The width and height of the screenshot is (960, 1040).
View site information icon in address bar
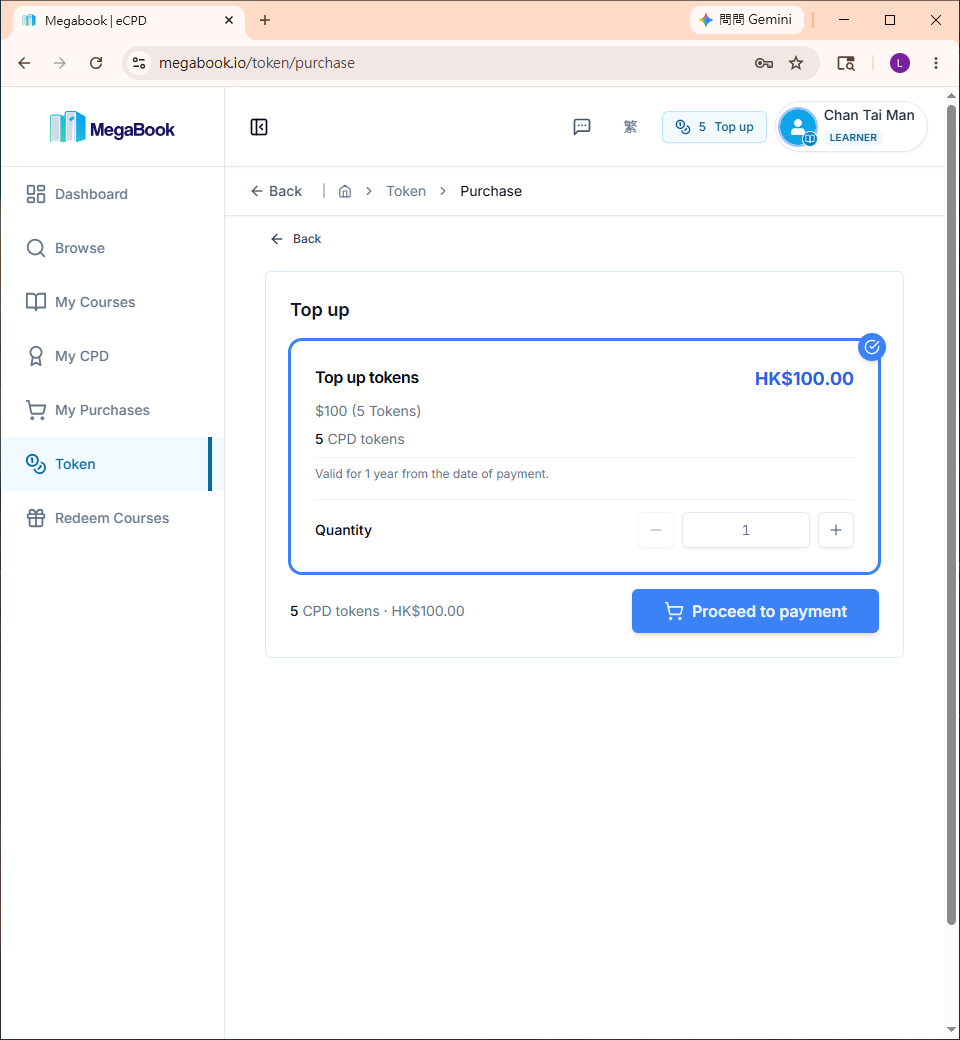coord(139,63)
